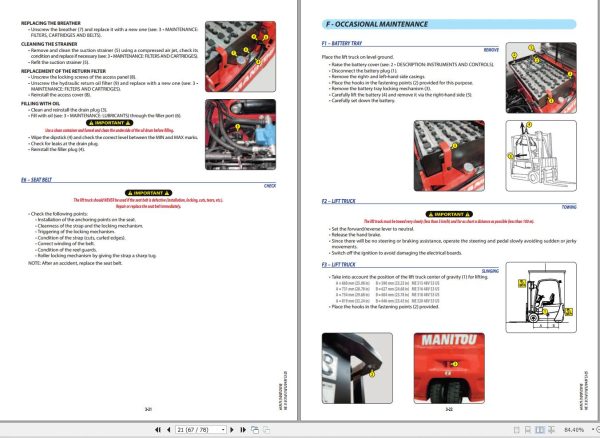Image resolution: width=600 pixels, height=438 pixels.
Task: Switch to single page view
Action: click(516, 430)
